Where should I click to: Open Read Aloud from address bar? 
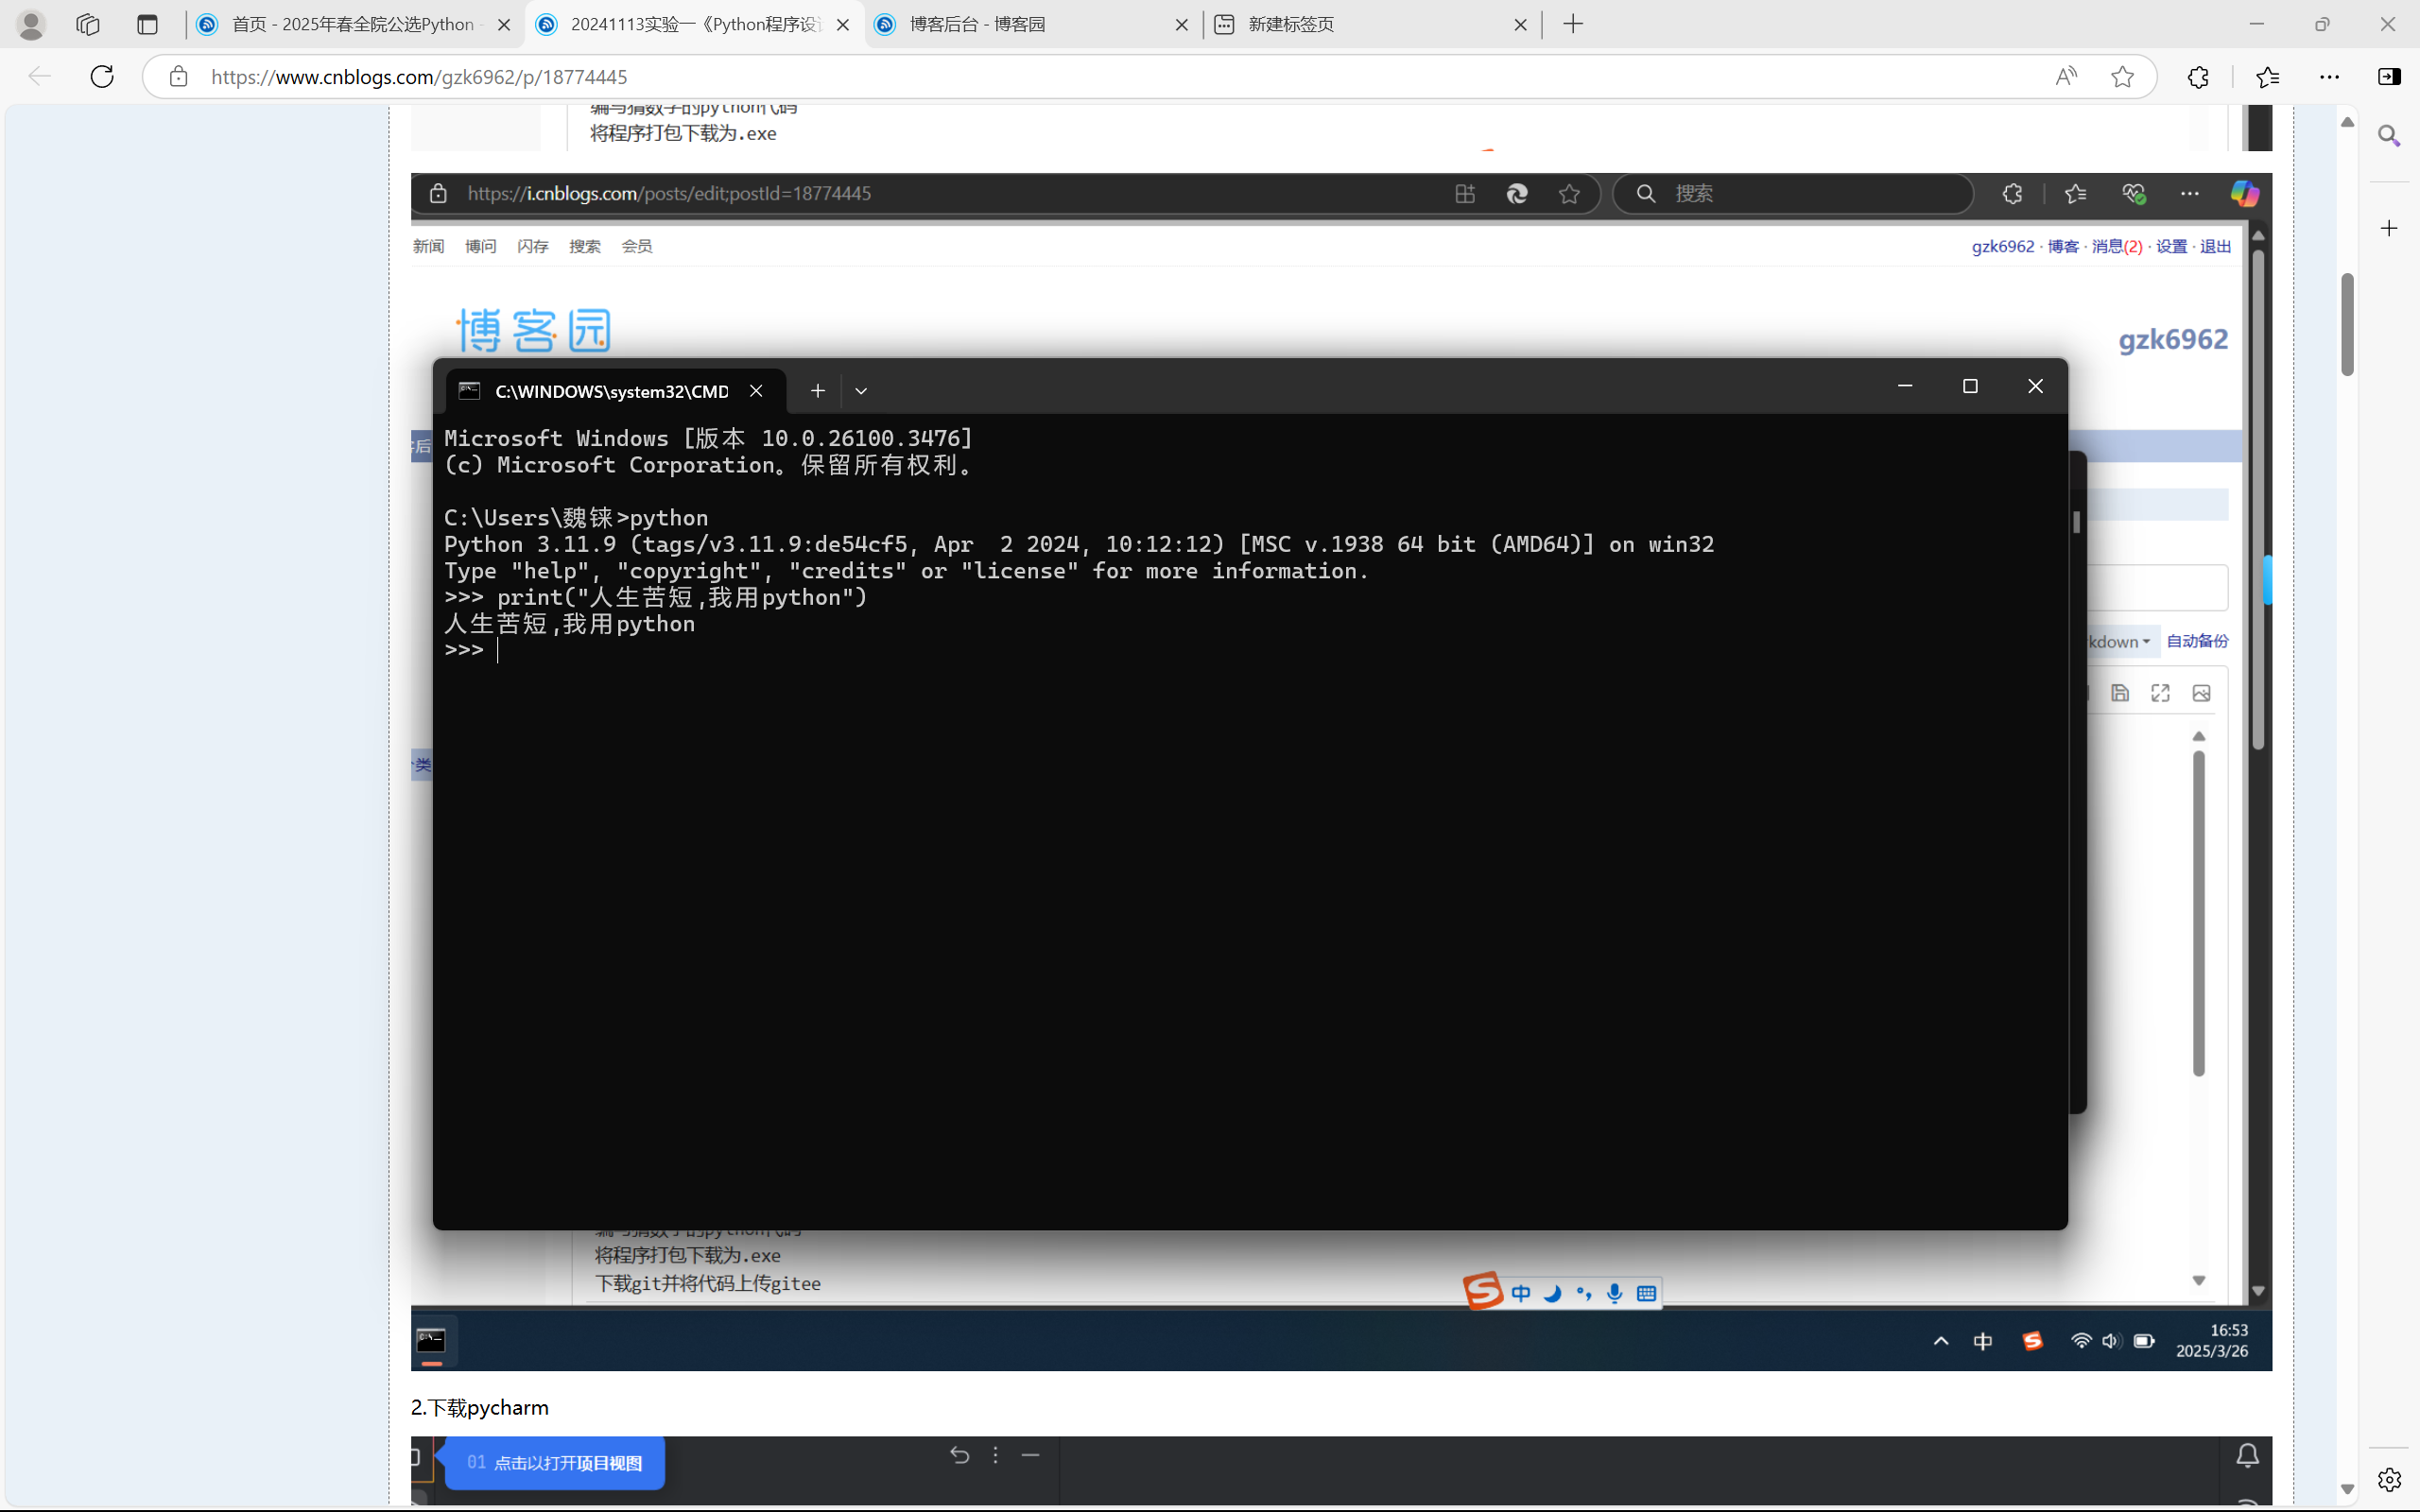coord(2066,76)
